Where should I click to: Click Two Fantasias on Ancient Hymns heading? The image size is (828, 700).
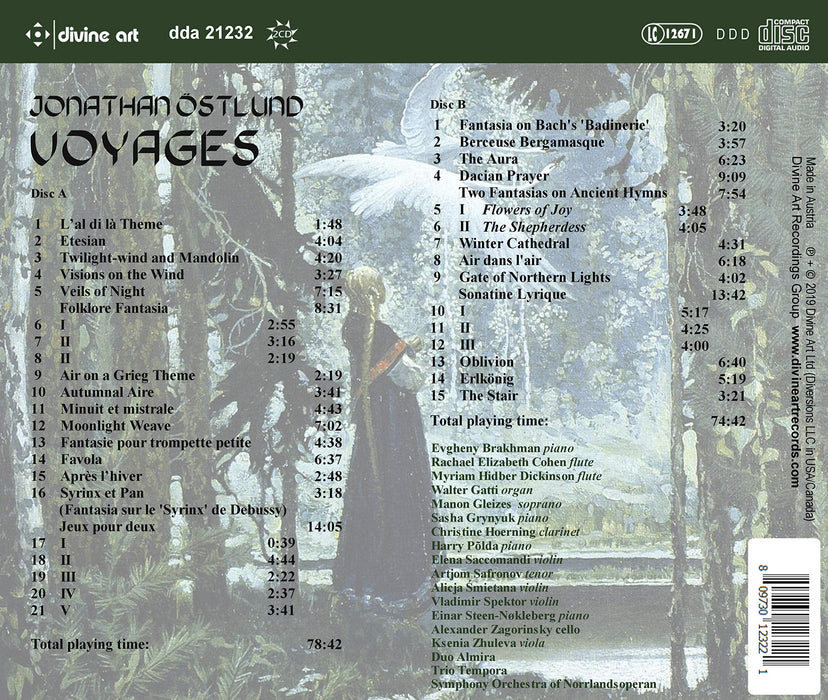(x=563, y=193)
